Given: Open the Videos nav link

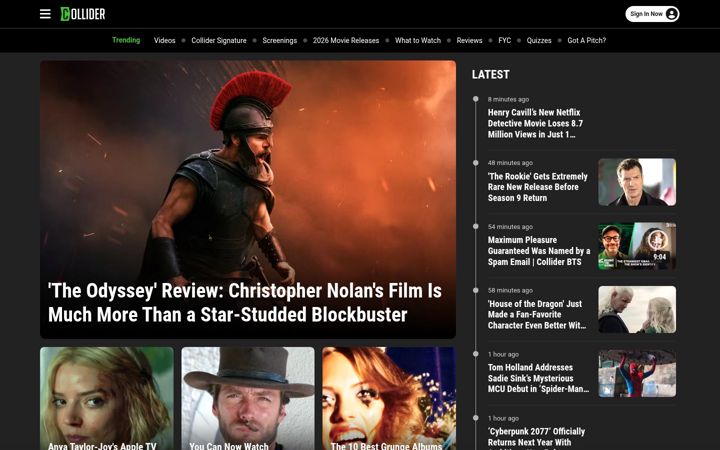Looking at the screenshot, I should pyautogui.click(x=164, y=40).
